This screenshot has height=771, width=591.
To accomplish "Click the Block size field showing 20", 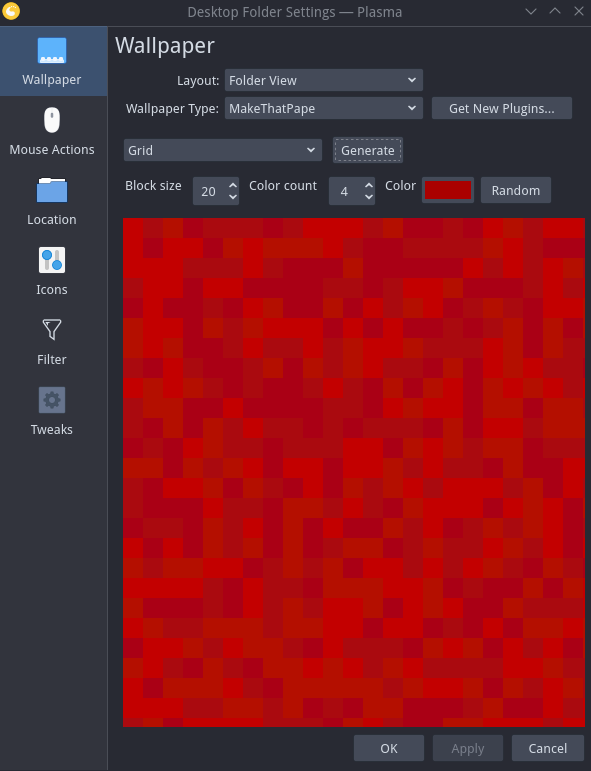I will (x=210, y=191).
